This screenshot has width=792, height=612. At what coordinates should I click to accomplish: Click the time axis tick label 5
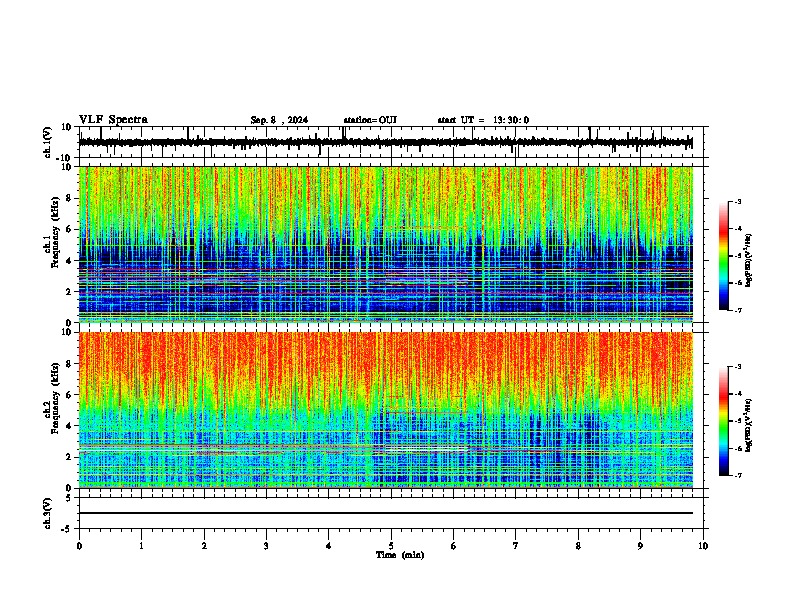pos(391,546)
